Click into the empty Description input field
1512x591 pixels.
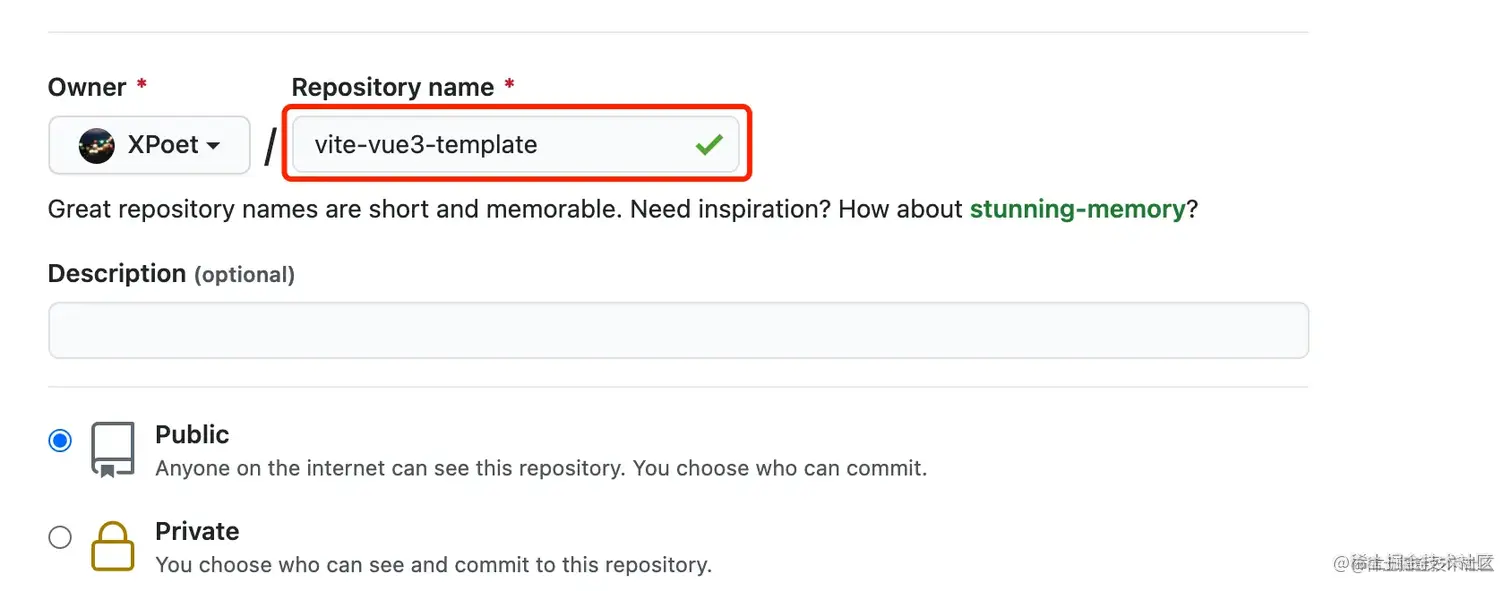point(678,330)
